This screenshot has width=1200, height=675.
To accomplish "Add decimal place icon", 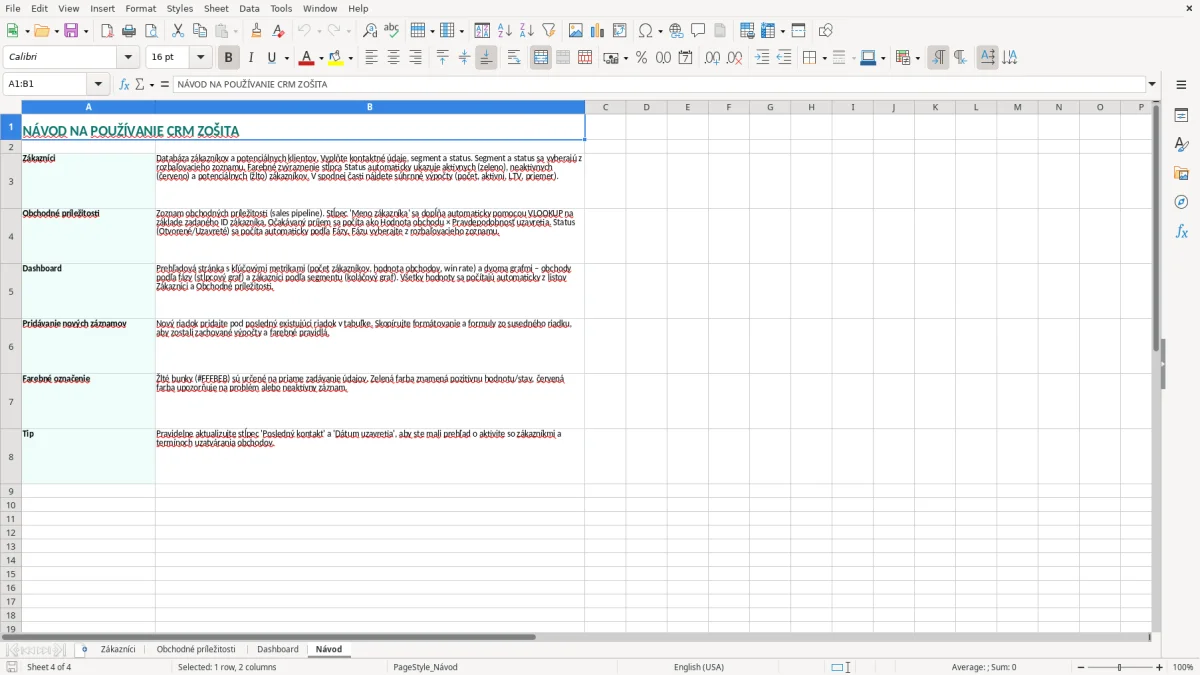I will coord(713,58).
